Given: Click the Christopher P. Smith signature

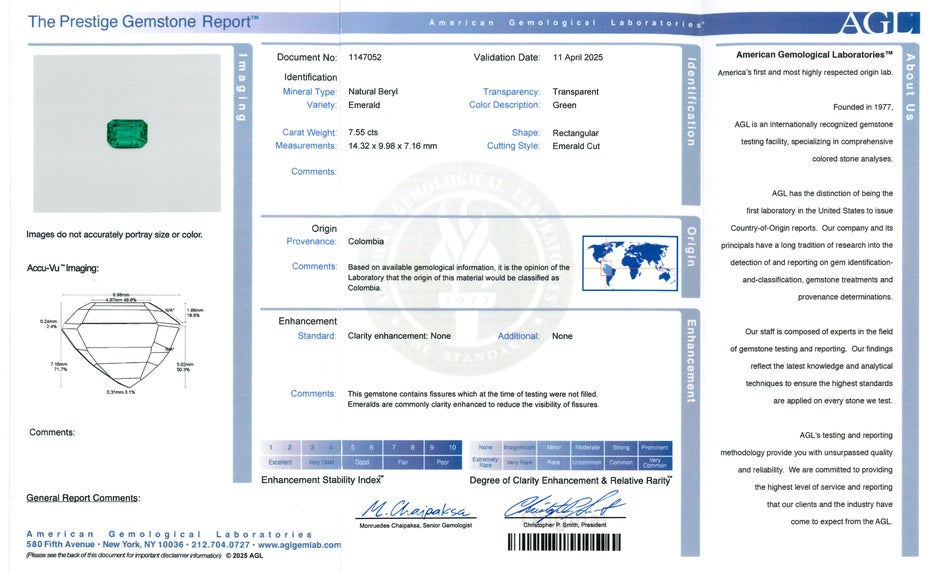Looking at the screenshot, I should pos(564,506).
